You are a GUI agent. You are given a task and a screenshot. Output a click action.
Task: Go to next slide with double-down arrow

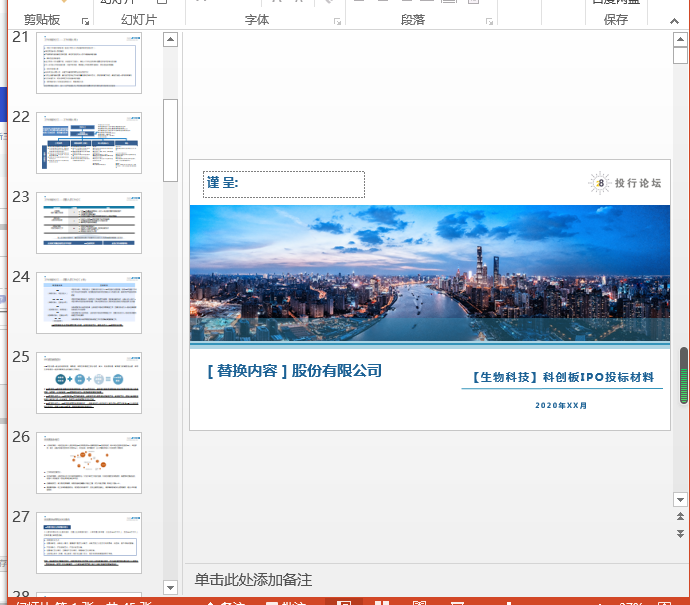(680, 534)
